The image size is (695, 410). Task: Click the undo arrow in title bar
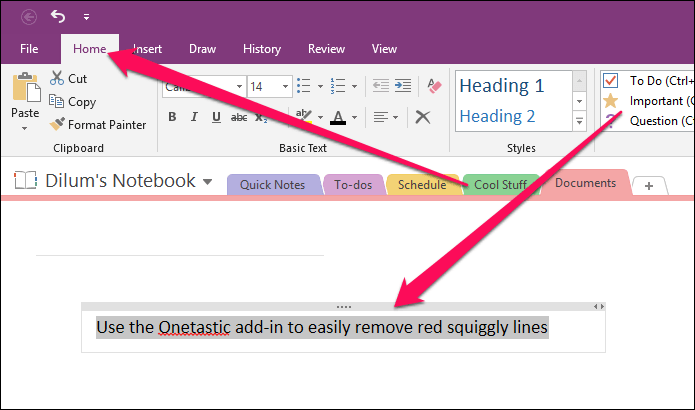pyautogui.click(x=58, y=17)
